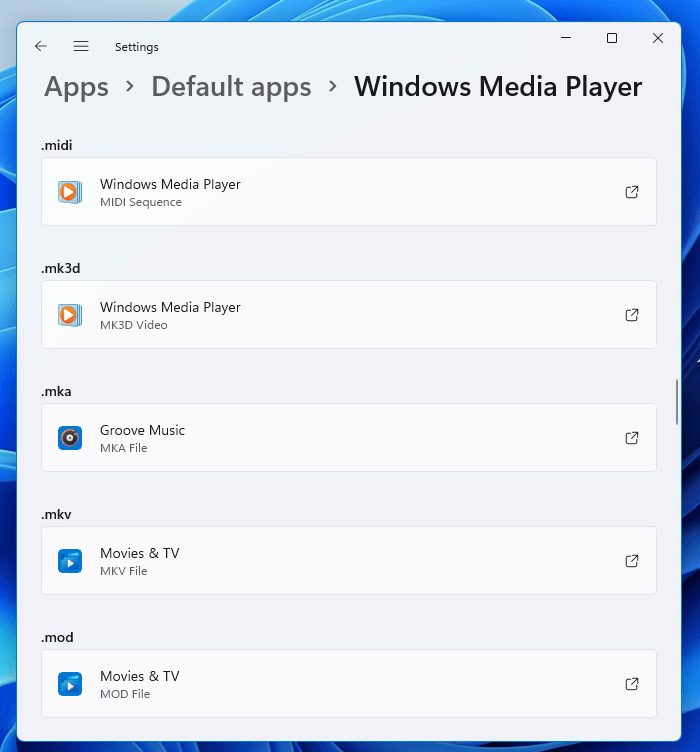Navigate to Apps breadcrumb
The width and height of the screenshot is (700, 752).
point(77,87)
